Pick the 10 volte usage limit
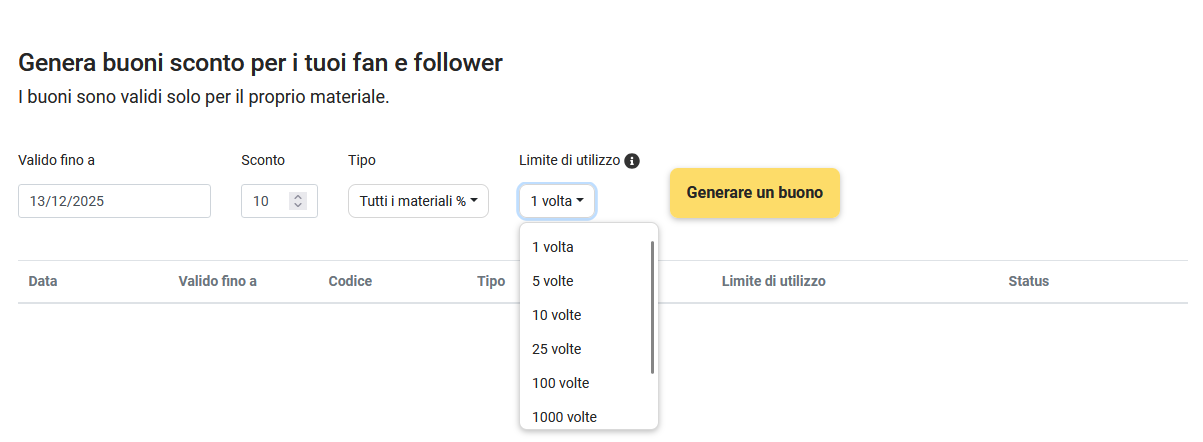1203x442 pixels. [557, 315]
